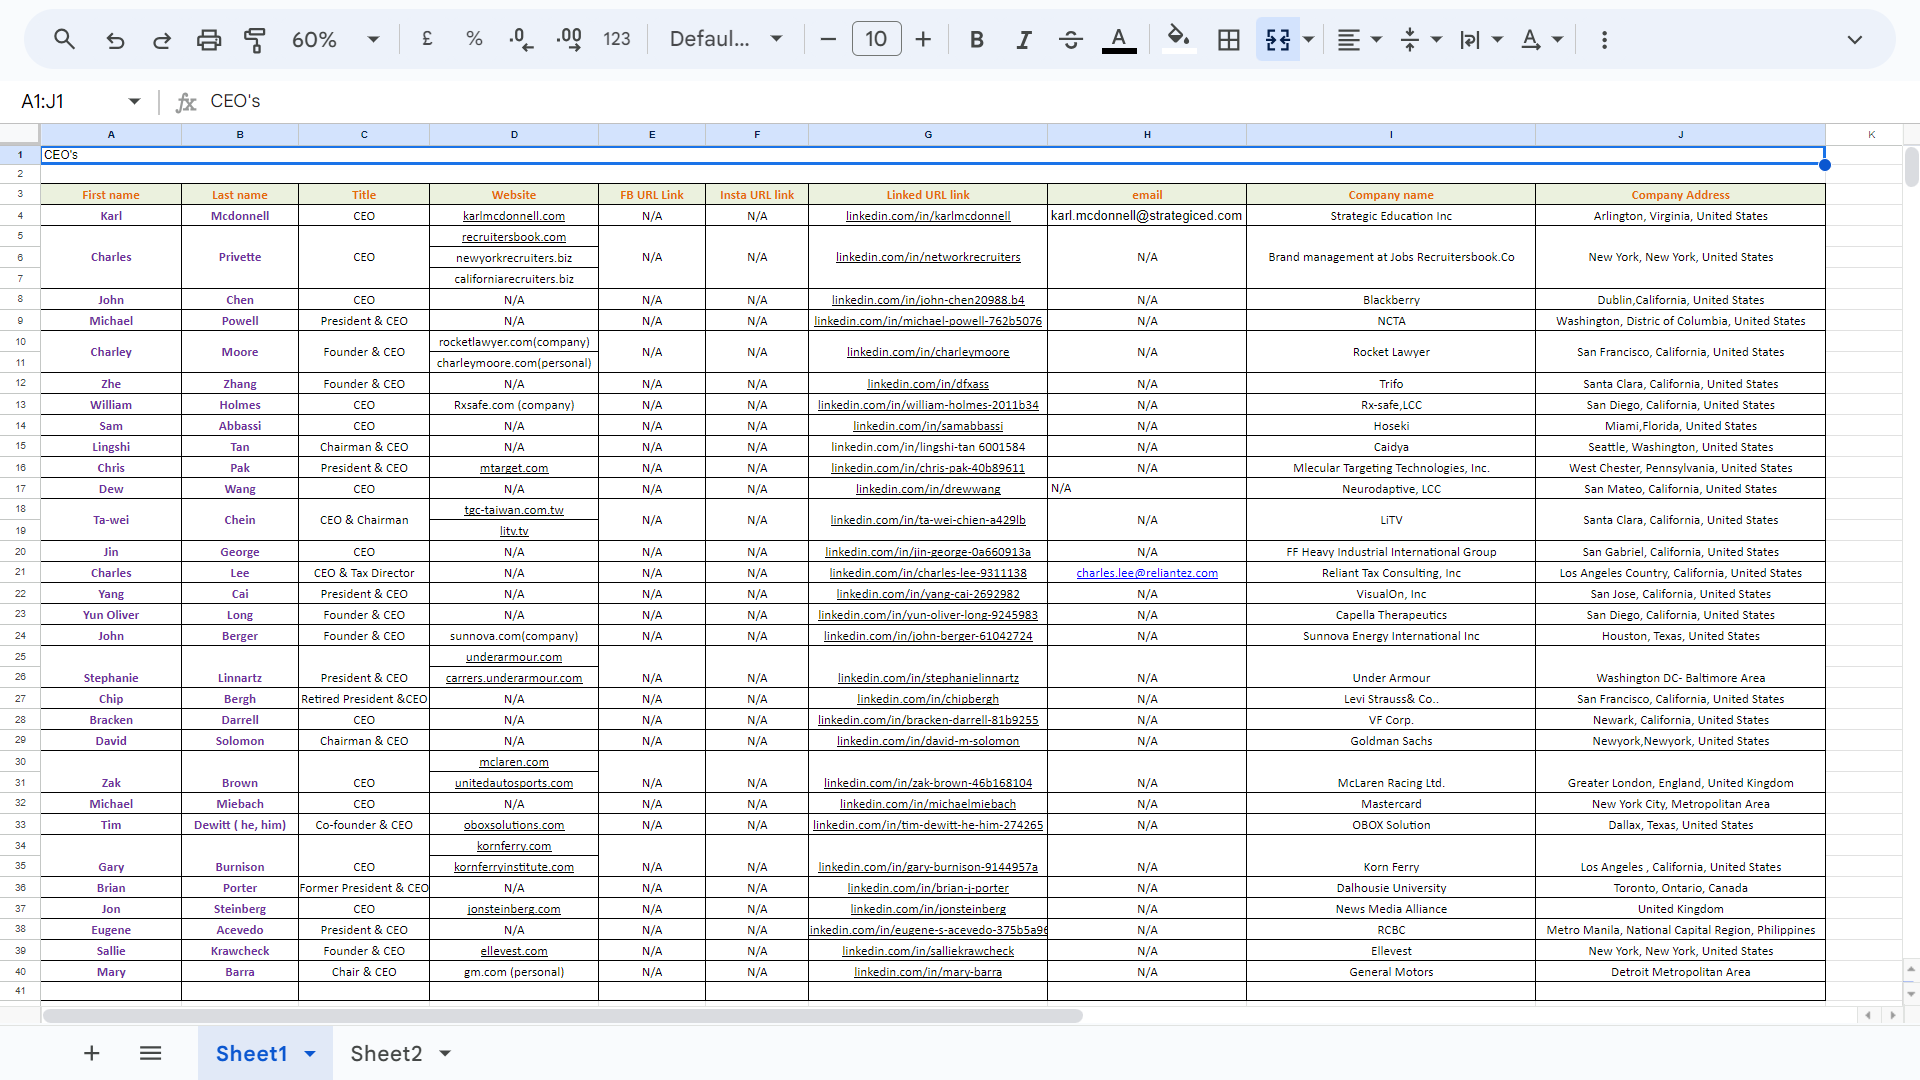
Task: Switch to the Sheet2 tab
Action: pos(386,1053)
